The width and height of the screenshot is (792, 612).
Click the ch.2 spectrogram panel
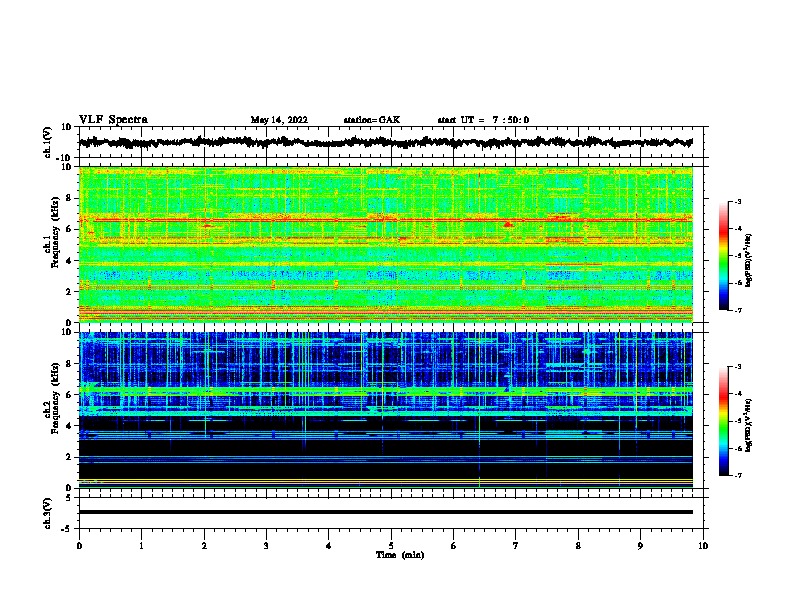click(x=386, y=410)
